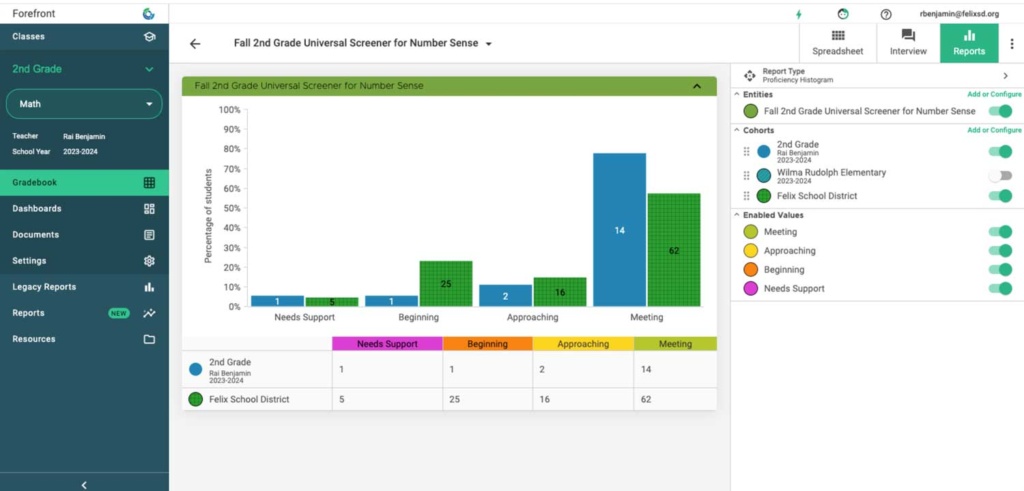Click Add or Configure for Entities

point(994,94)
